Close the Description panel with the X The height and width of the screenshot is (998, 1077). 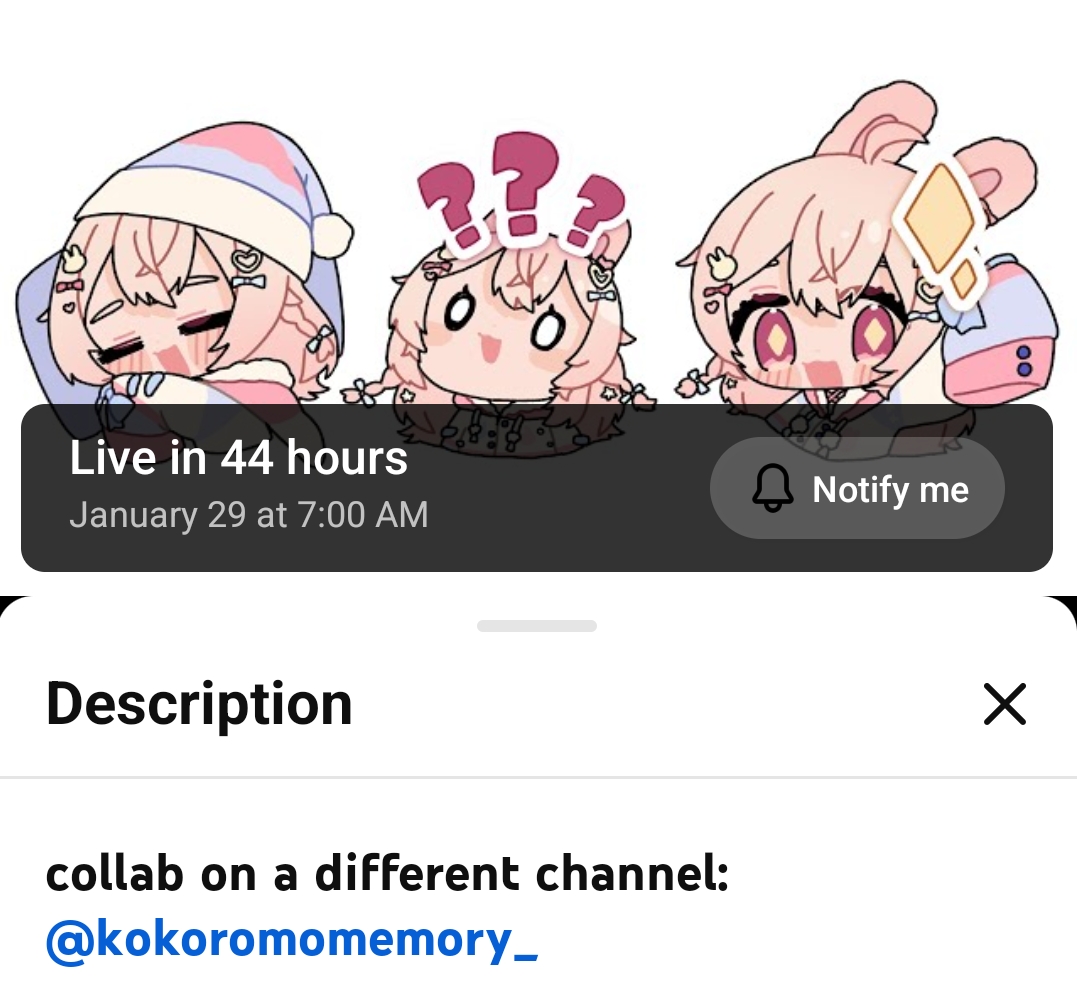[x=1005, y=703]
